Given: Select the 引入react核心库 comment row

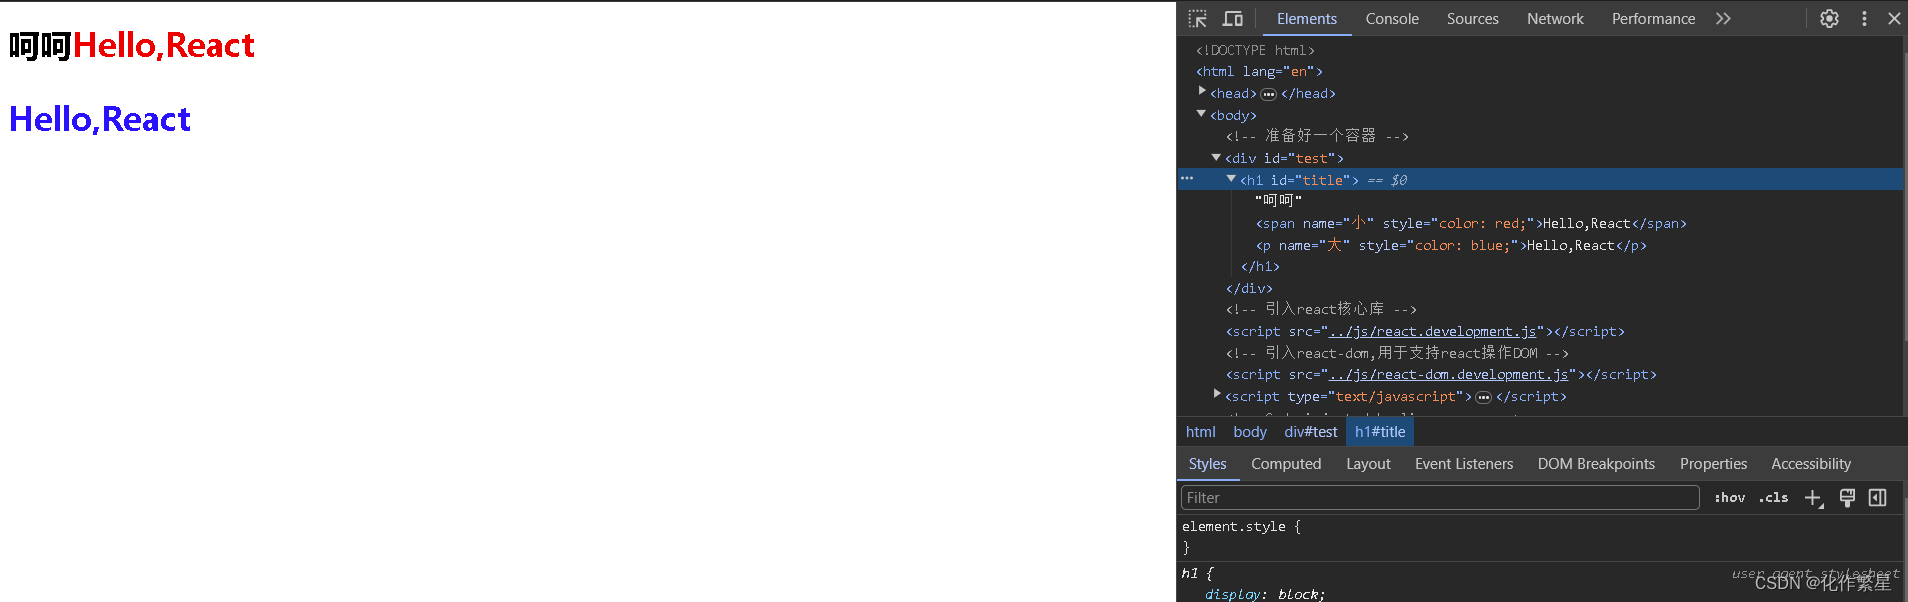Looking at the screenshot, I should 1321,310.
